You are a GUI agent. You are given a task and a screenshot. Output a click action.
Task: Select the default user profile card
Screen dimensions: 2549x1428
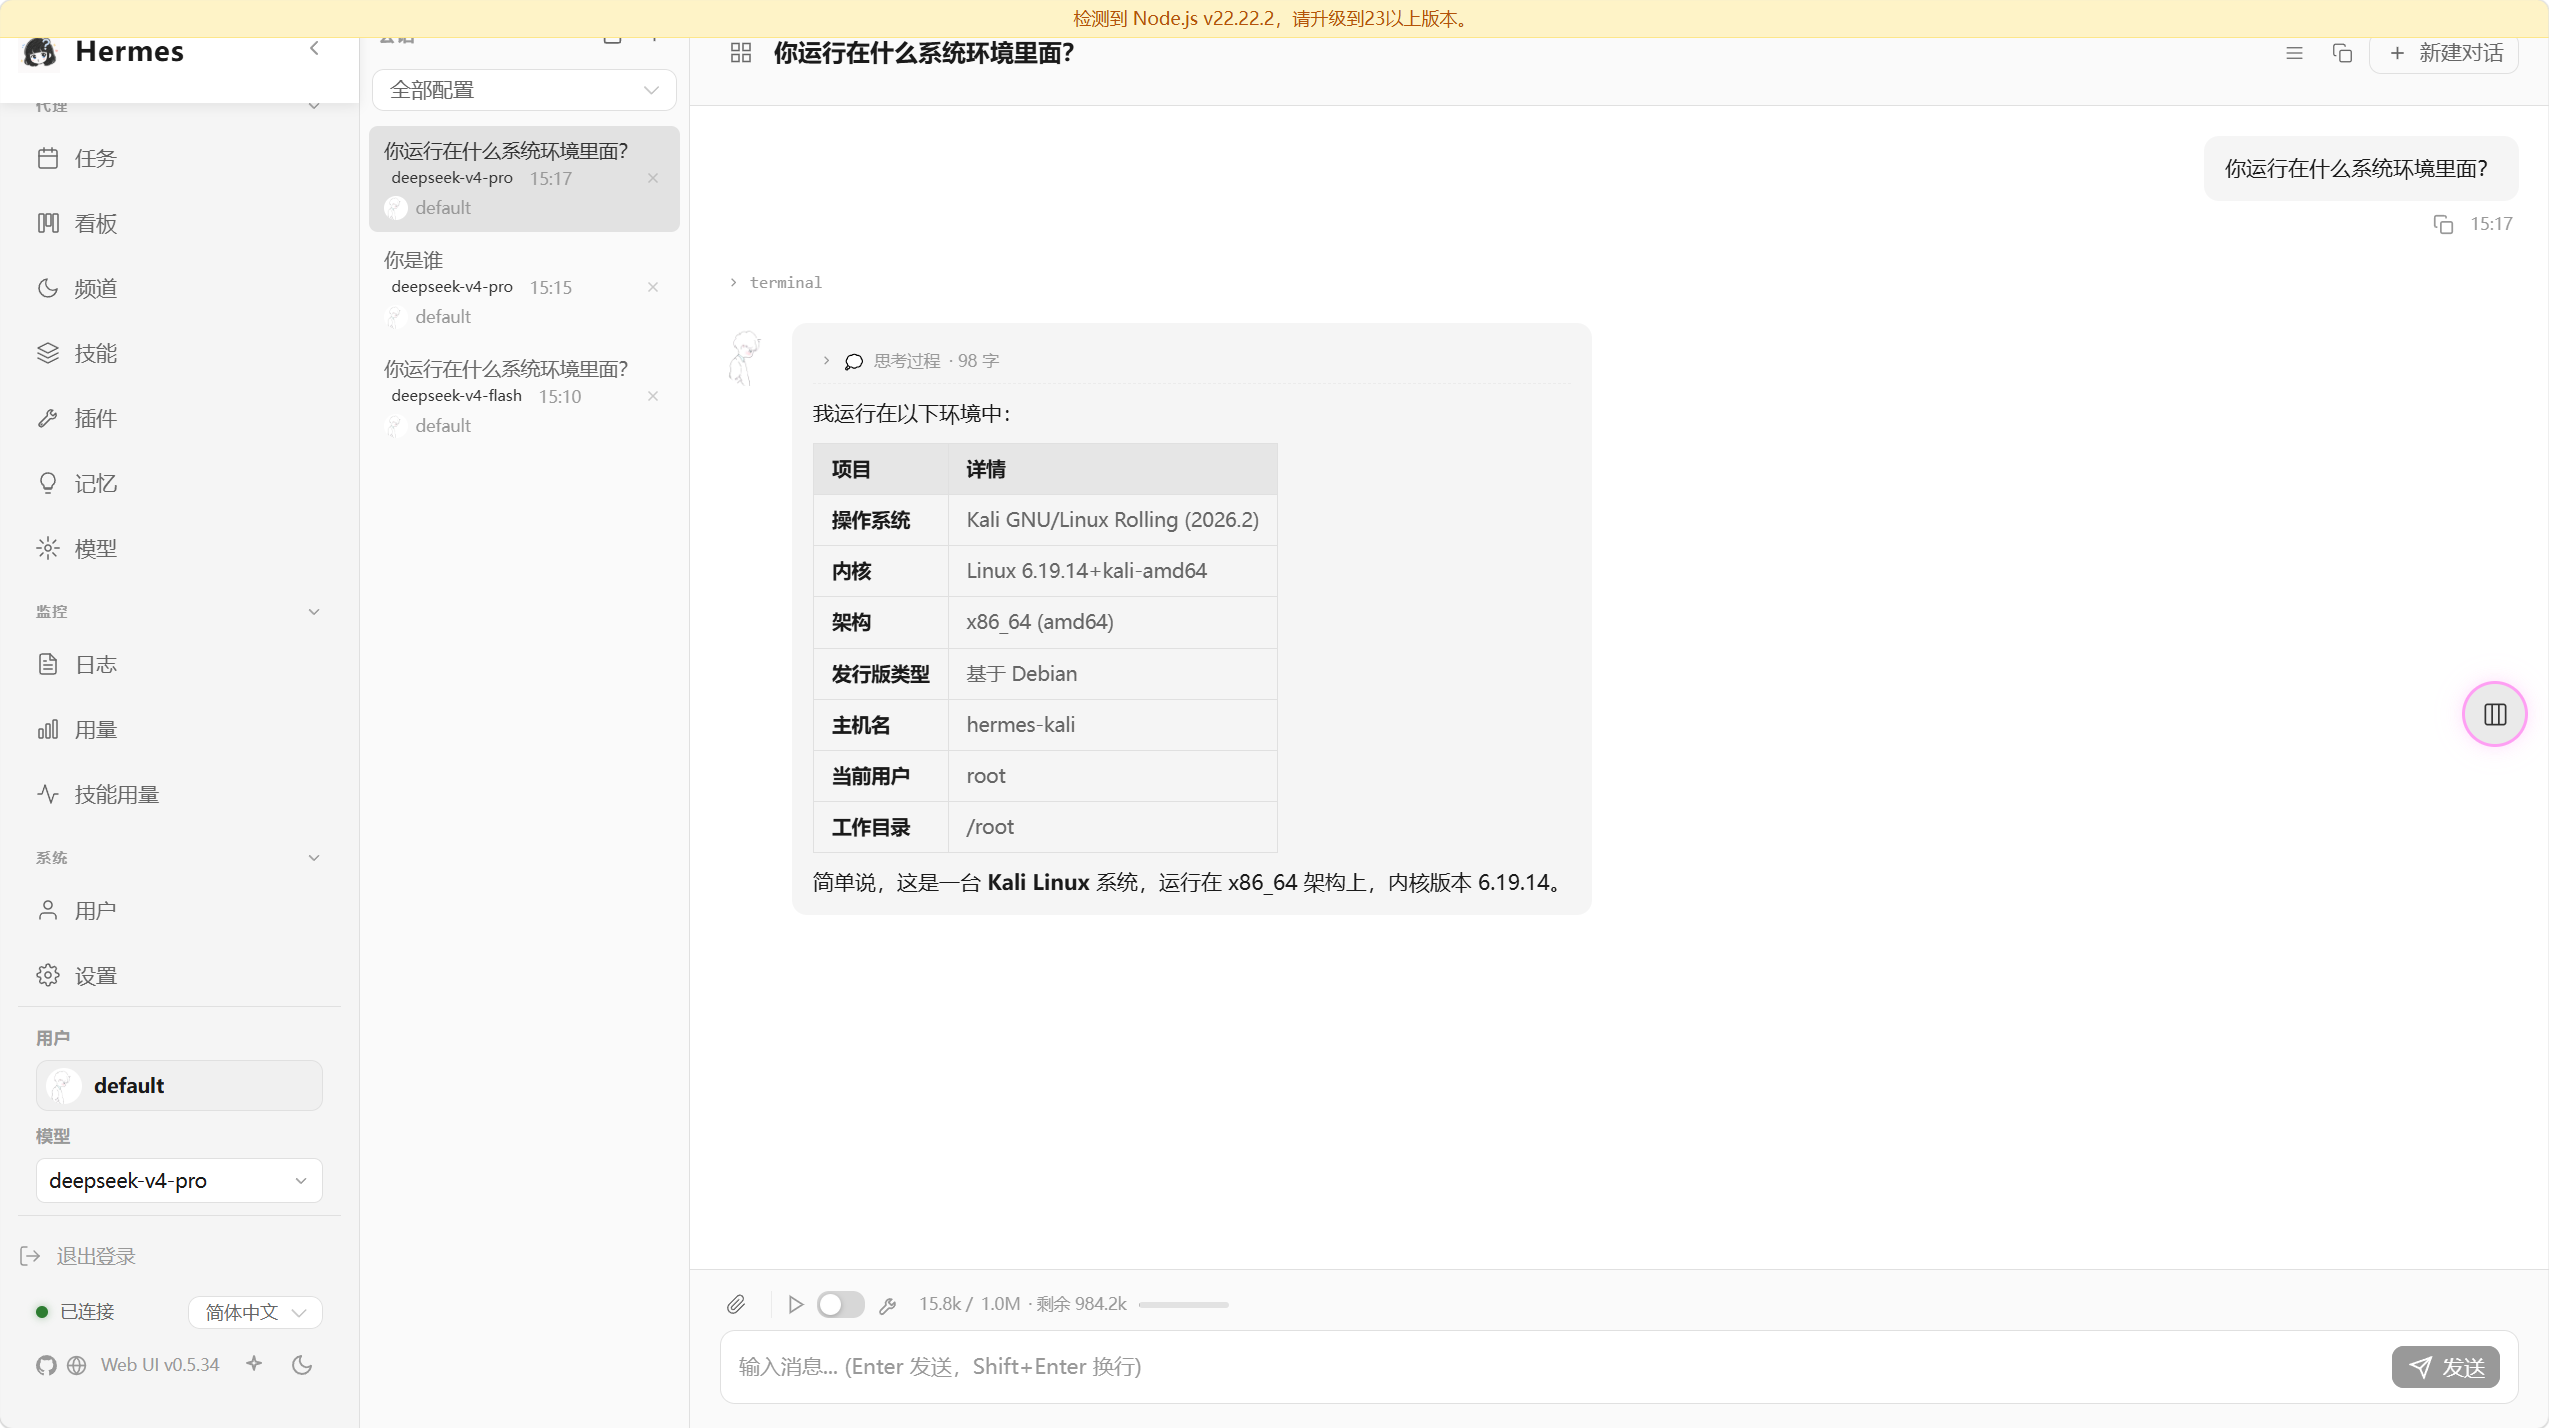[179, 1085]
